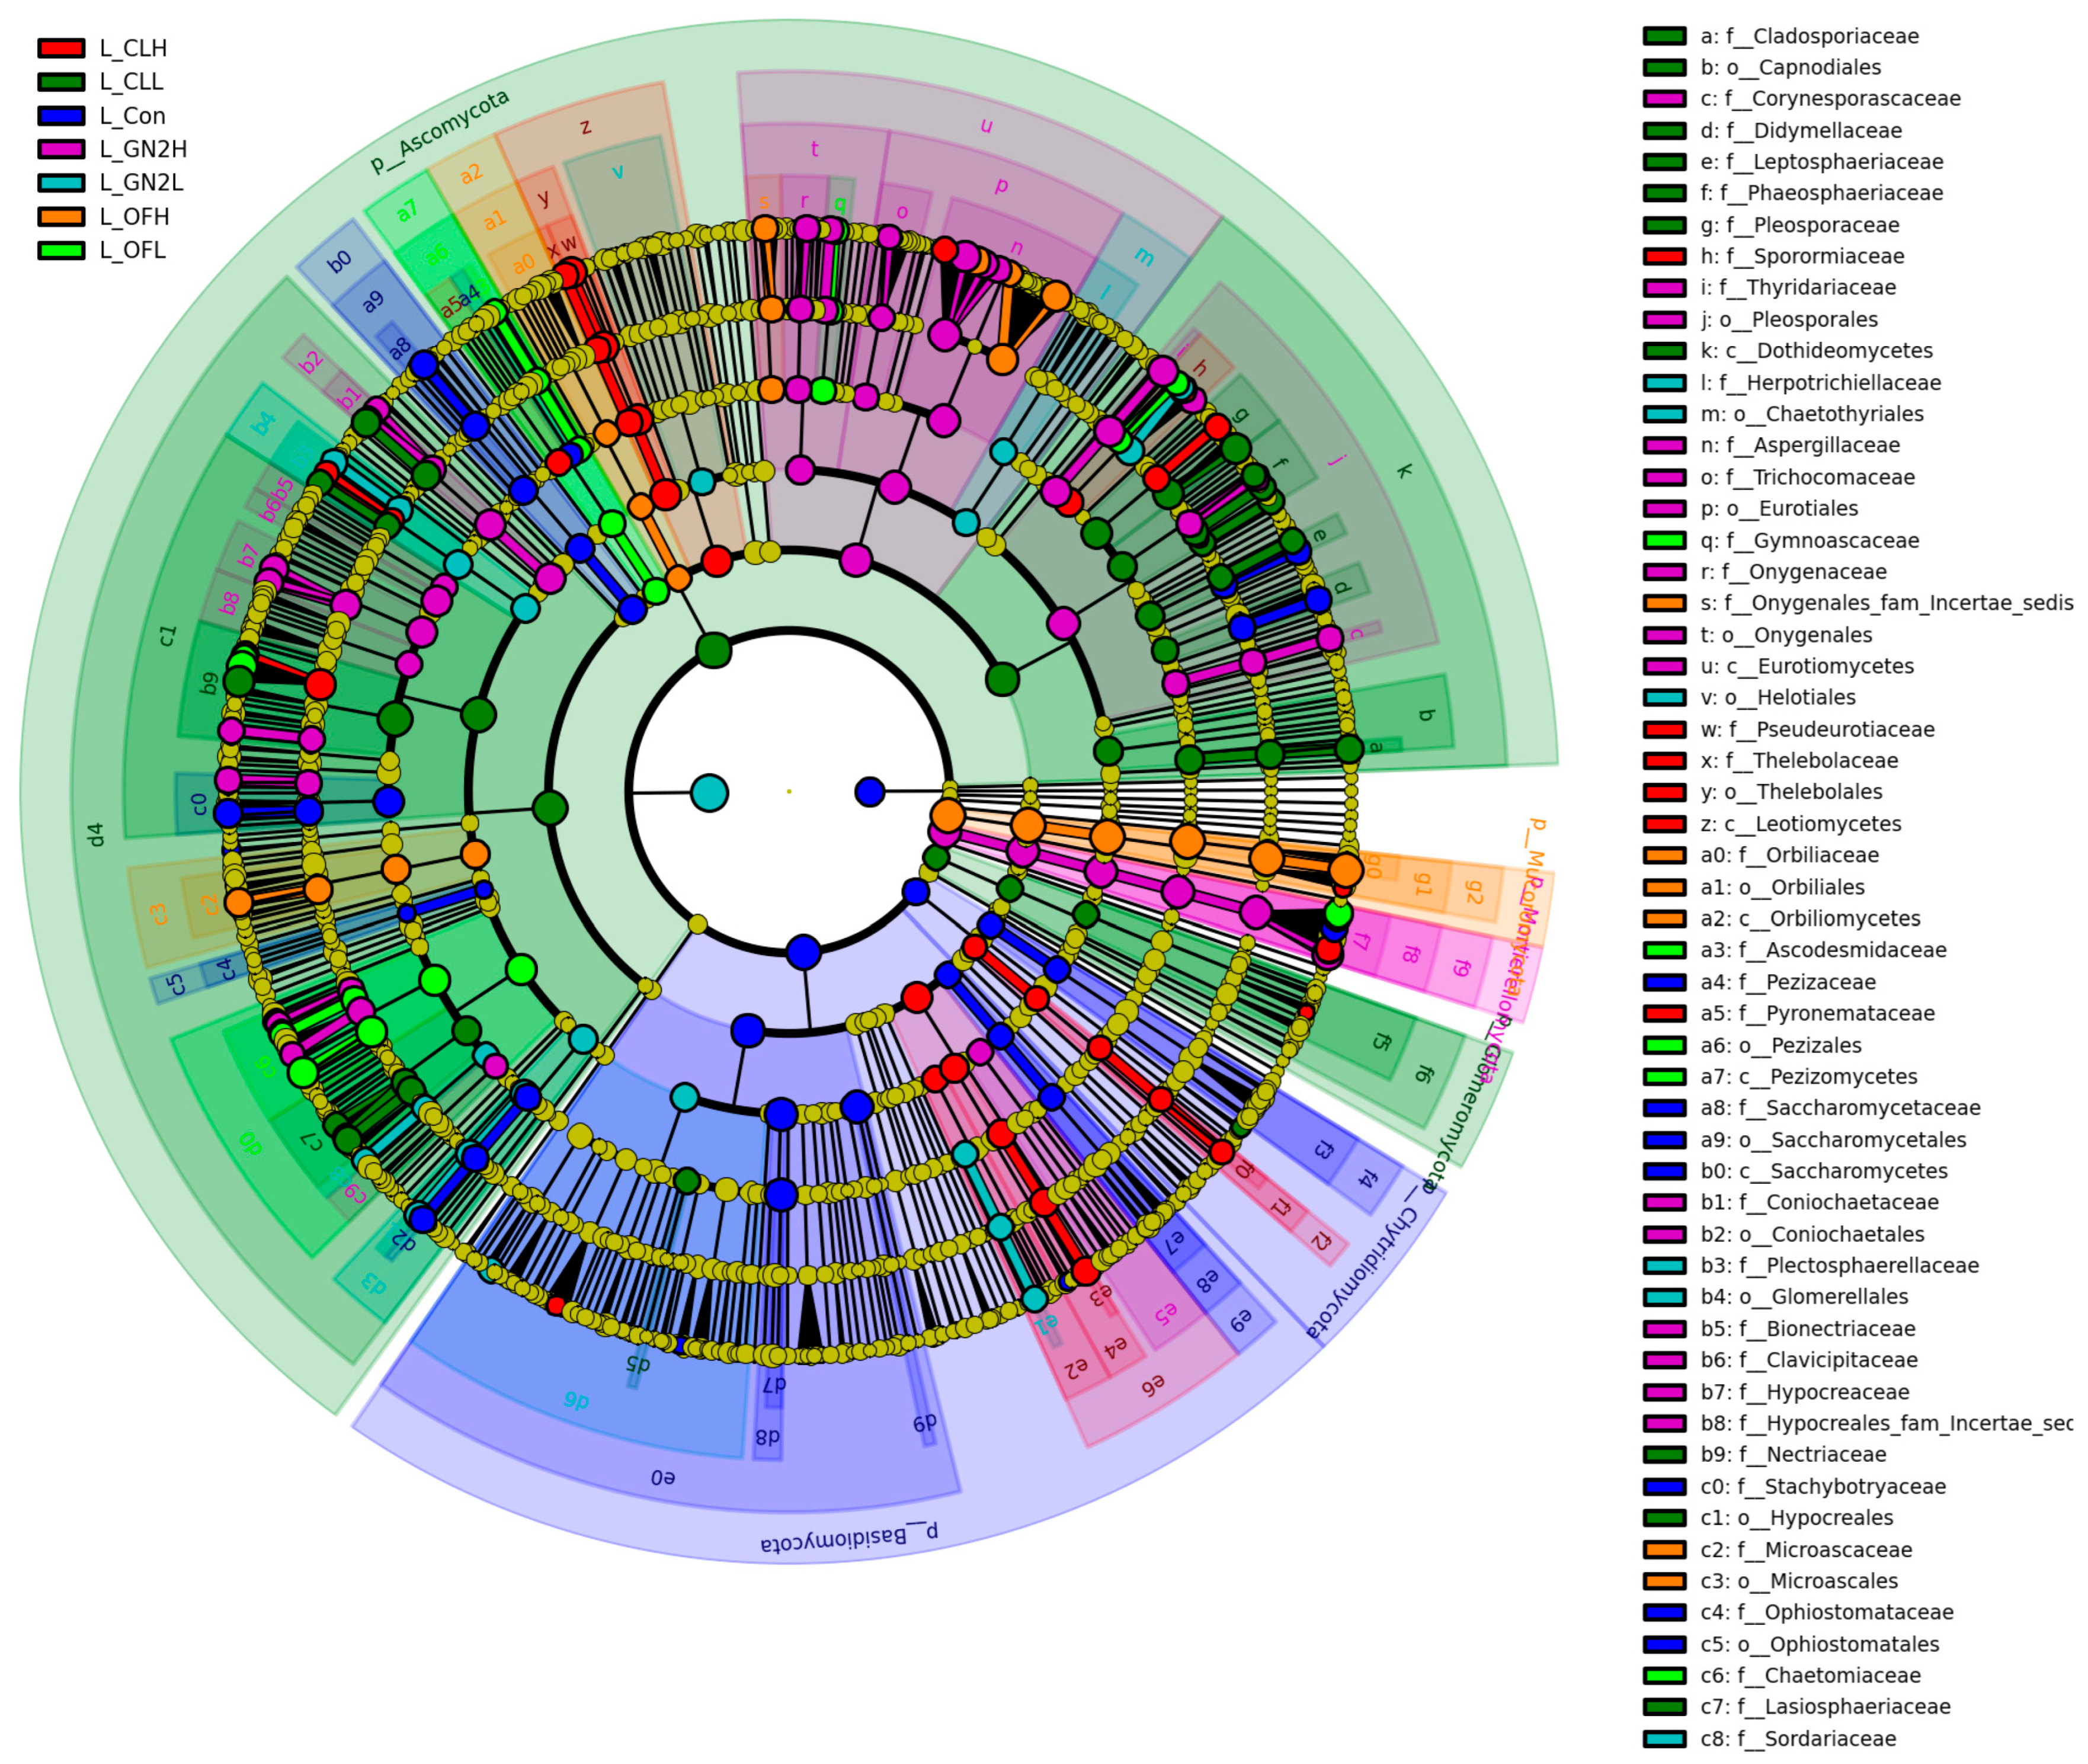The image size is (2088, 1764).
Task: Click the cyan swatch beside o__Helotiales
Action: [1664, 697]
